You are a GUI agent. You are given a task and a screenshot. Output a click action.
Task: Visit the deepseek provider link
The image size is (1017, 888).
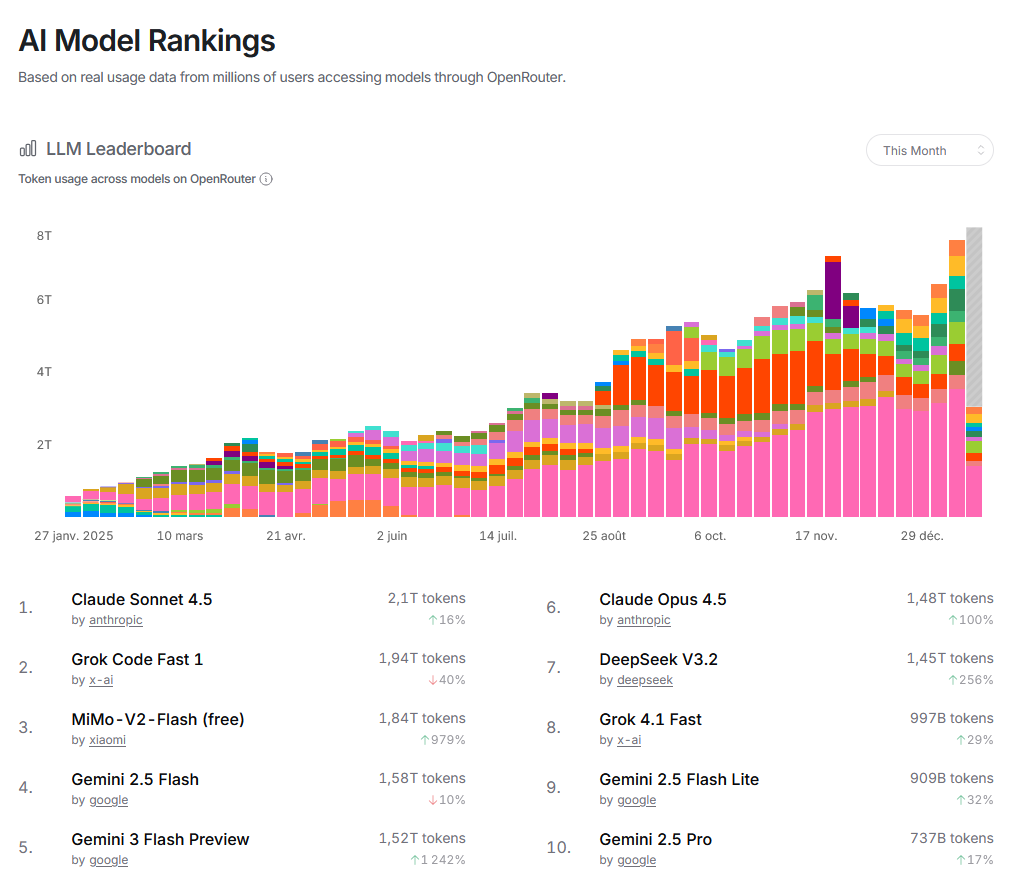click(644, 680)
